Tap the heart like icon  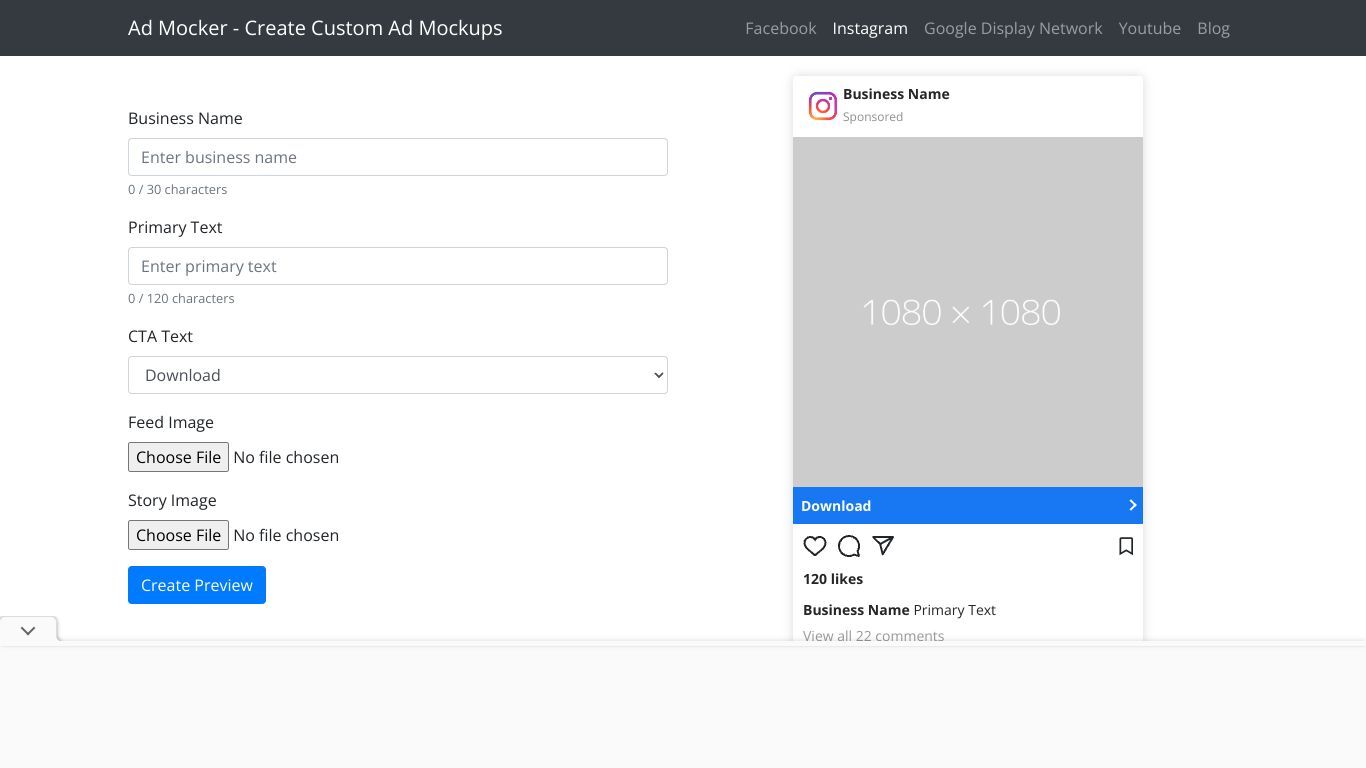pyautogui.click(x=815, y=546)
